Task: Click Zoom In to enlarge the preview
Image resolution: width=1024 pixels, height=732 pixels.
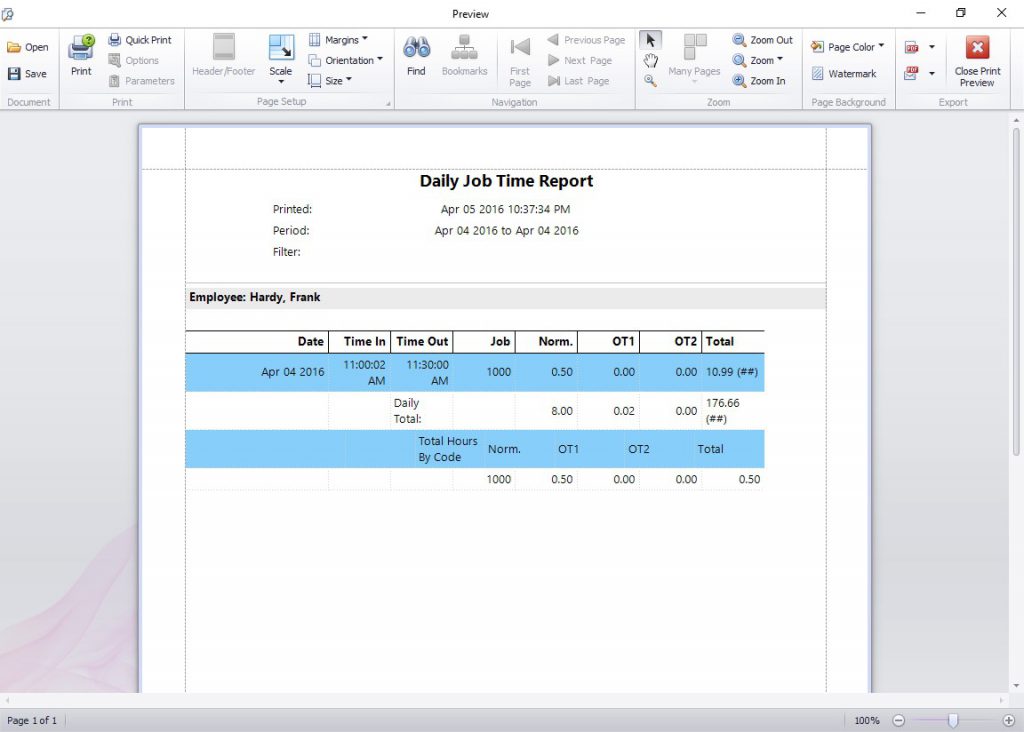Action: pos(762,81)
